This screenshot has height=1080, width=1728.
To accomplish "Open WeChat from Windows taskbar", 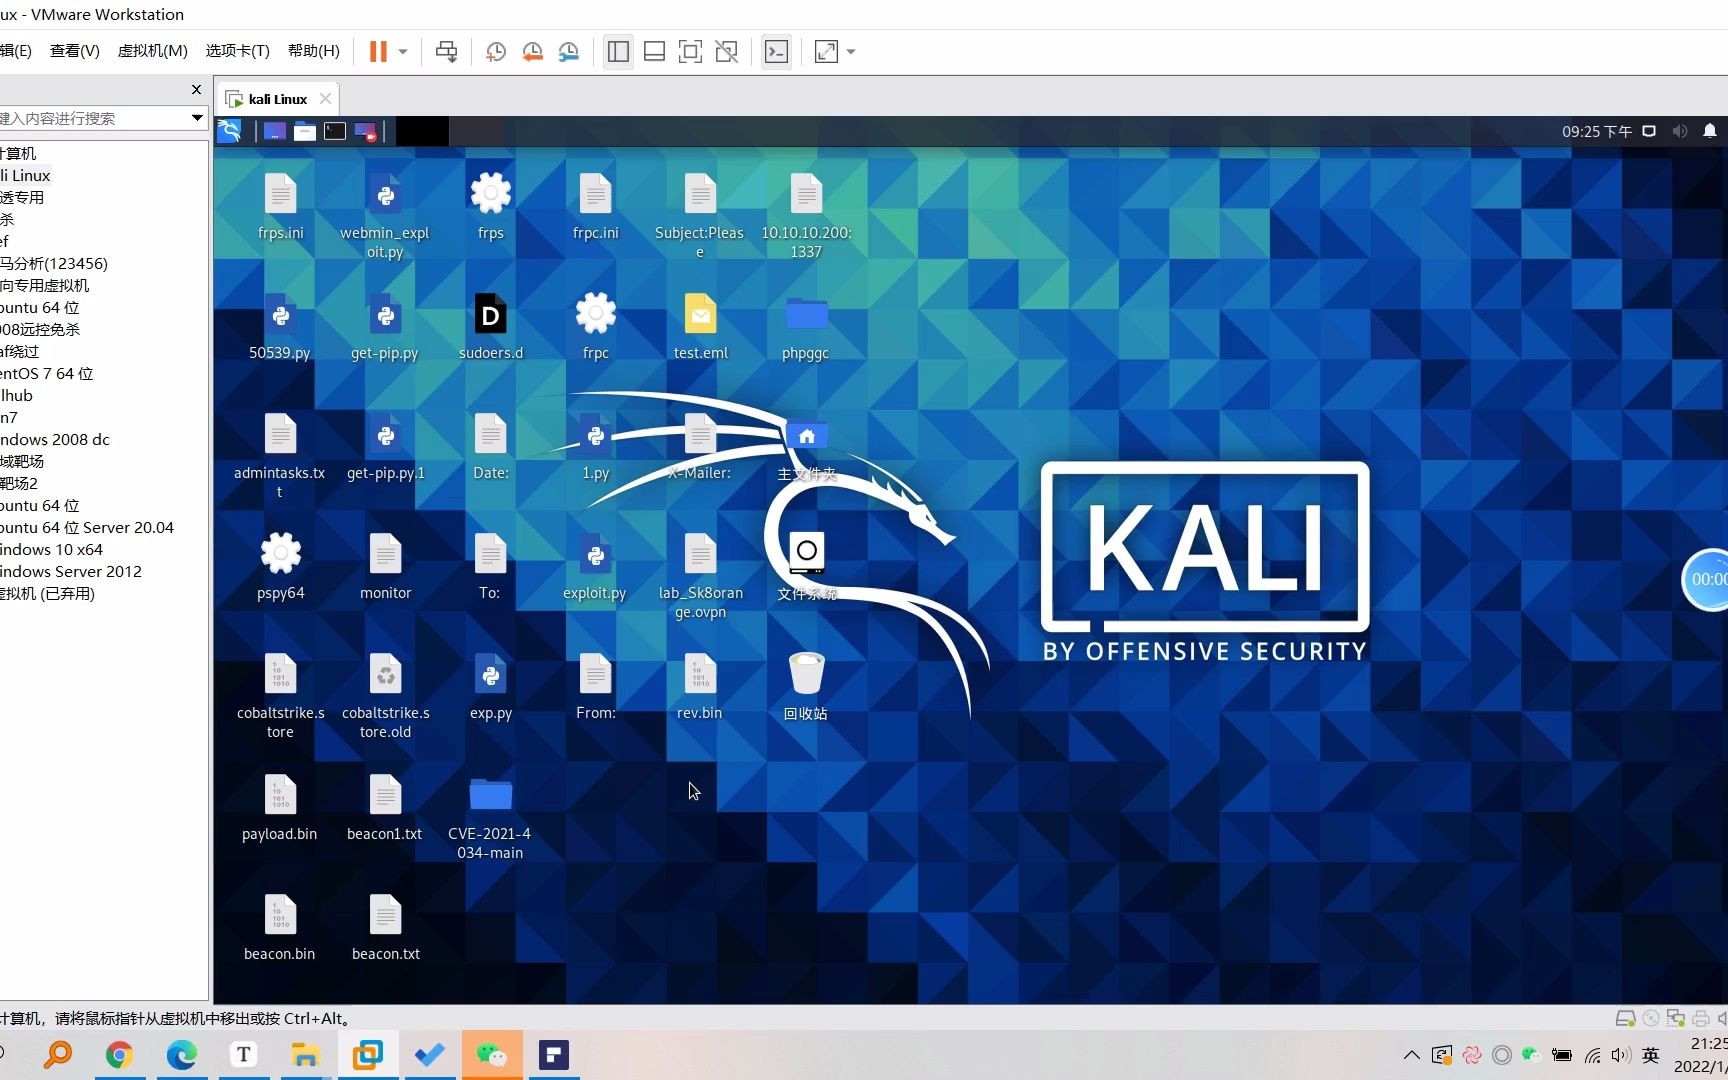I will (x=491, y=1054).
